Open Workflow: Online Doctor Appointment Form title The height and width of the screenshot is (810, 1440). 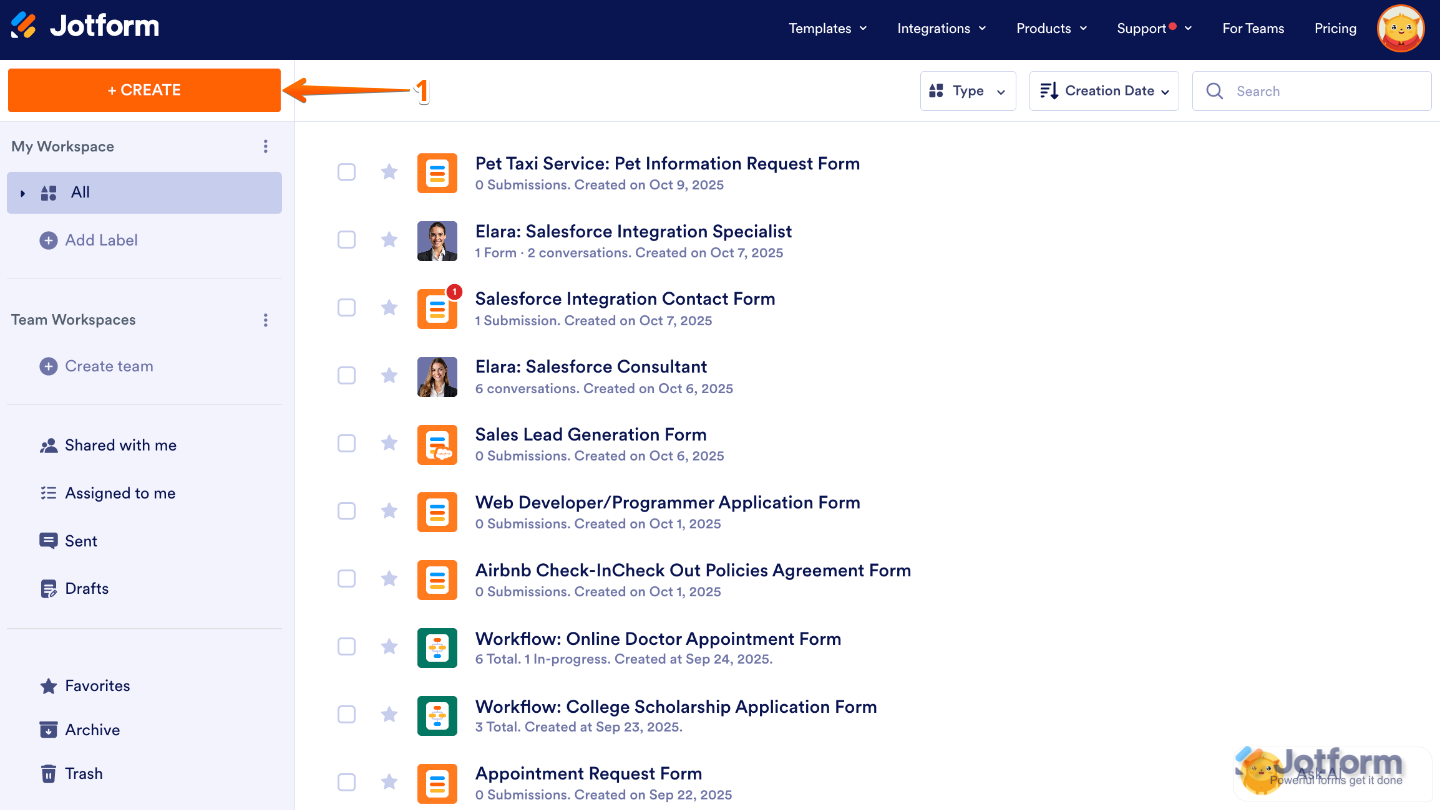pos(658,638)
